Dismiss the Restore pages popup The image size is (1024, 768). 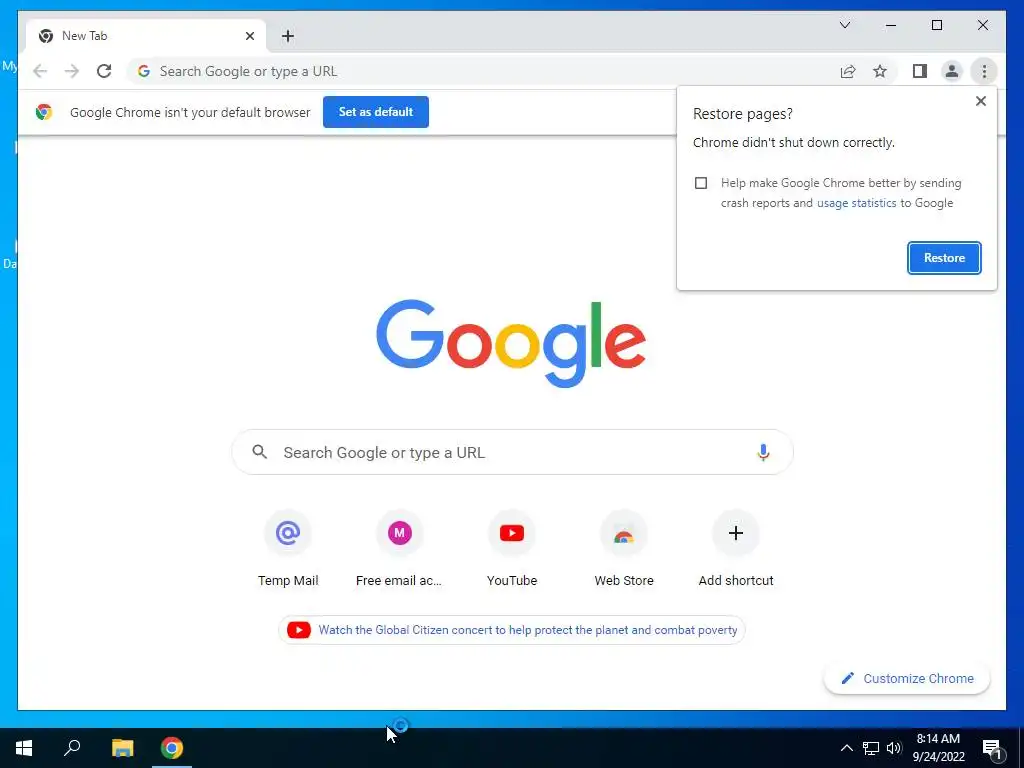pyautogui.click(x=980, y=101)
